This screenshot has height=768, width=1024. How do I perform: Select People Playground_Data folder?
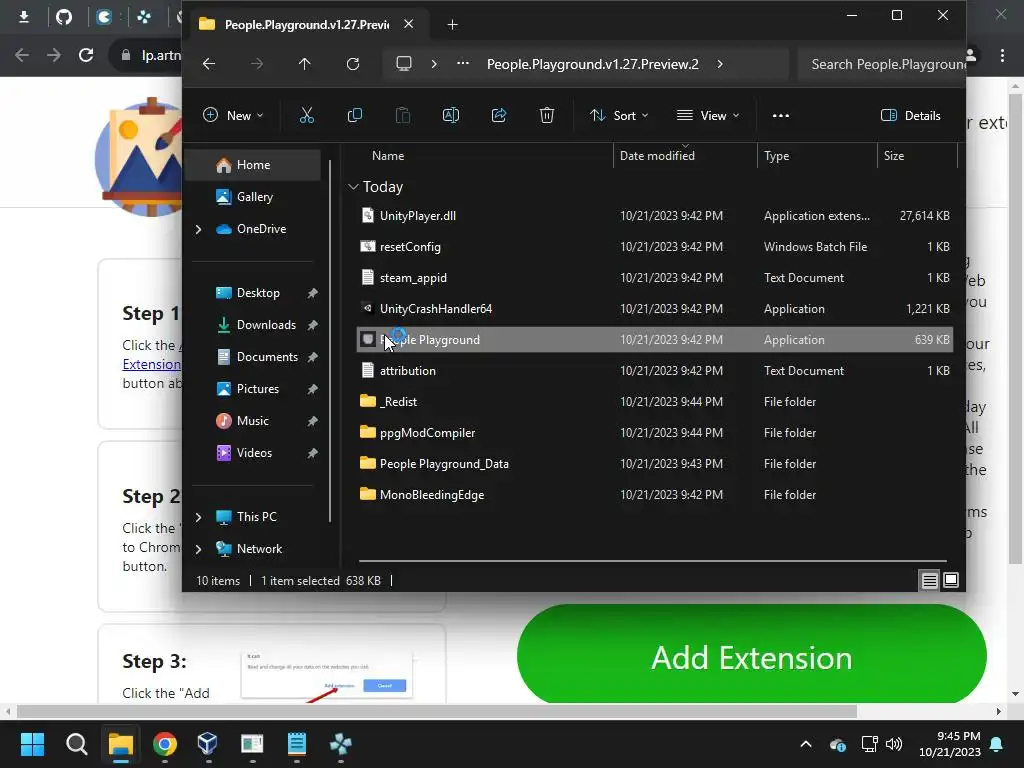[x=655, y=464]
